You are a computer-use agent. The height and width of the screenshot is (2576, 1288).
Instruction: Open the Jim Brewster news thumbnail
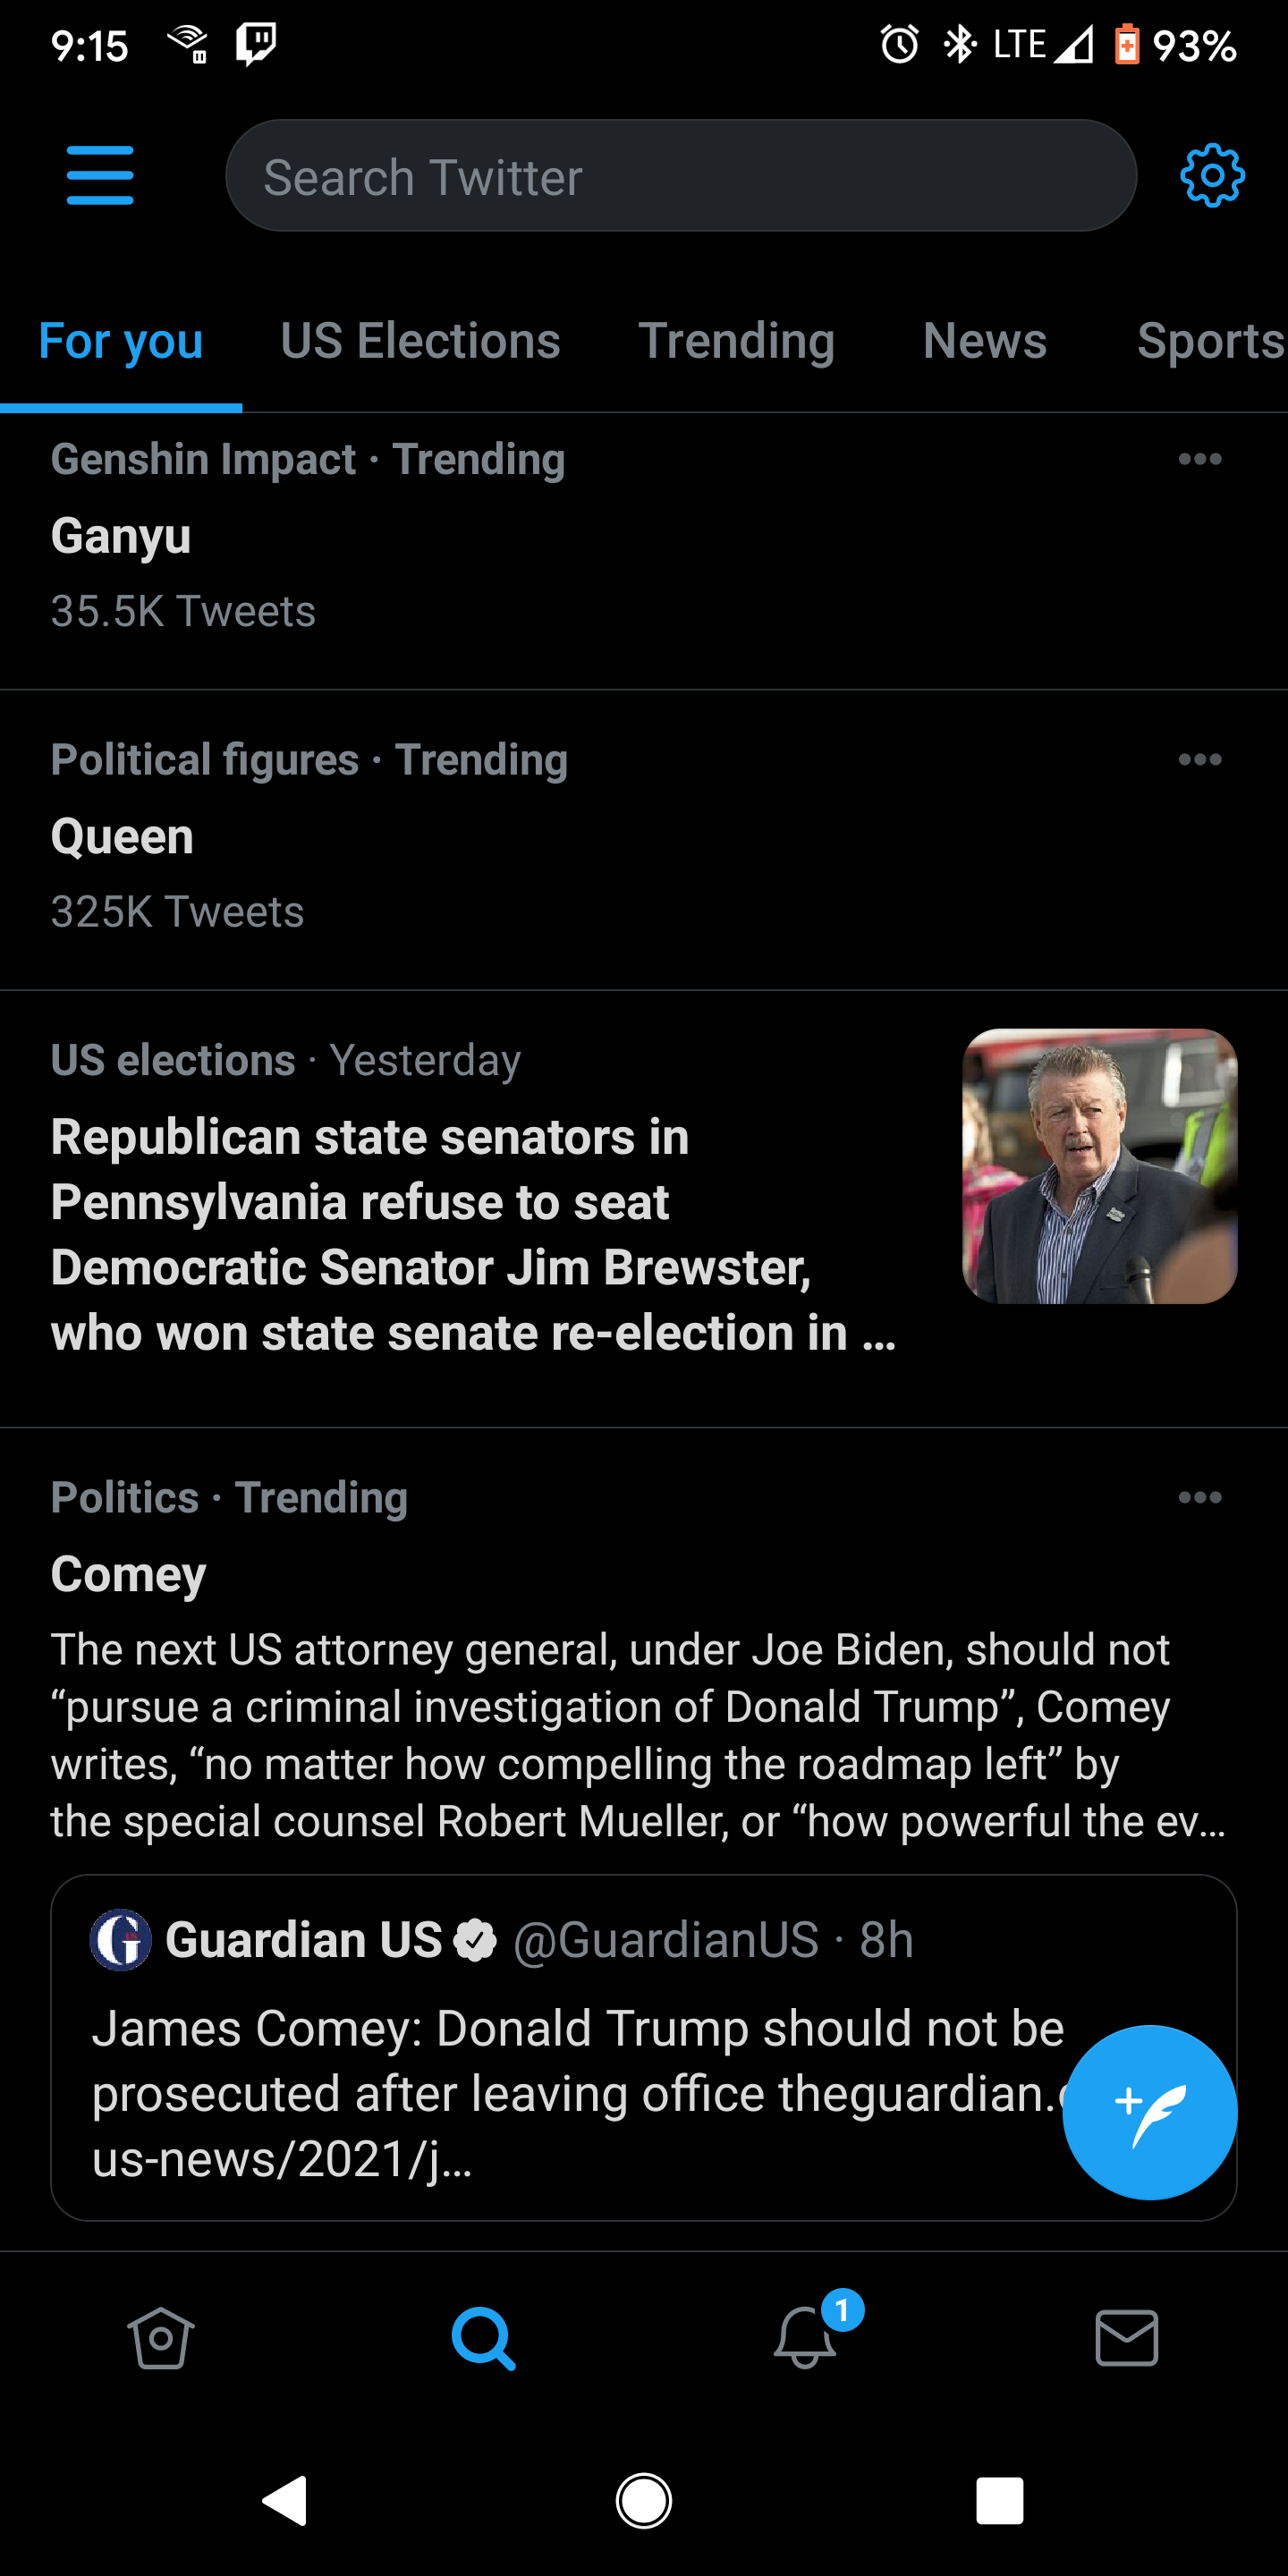click(1099, 1166)
